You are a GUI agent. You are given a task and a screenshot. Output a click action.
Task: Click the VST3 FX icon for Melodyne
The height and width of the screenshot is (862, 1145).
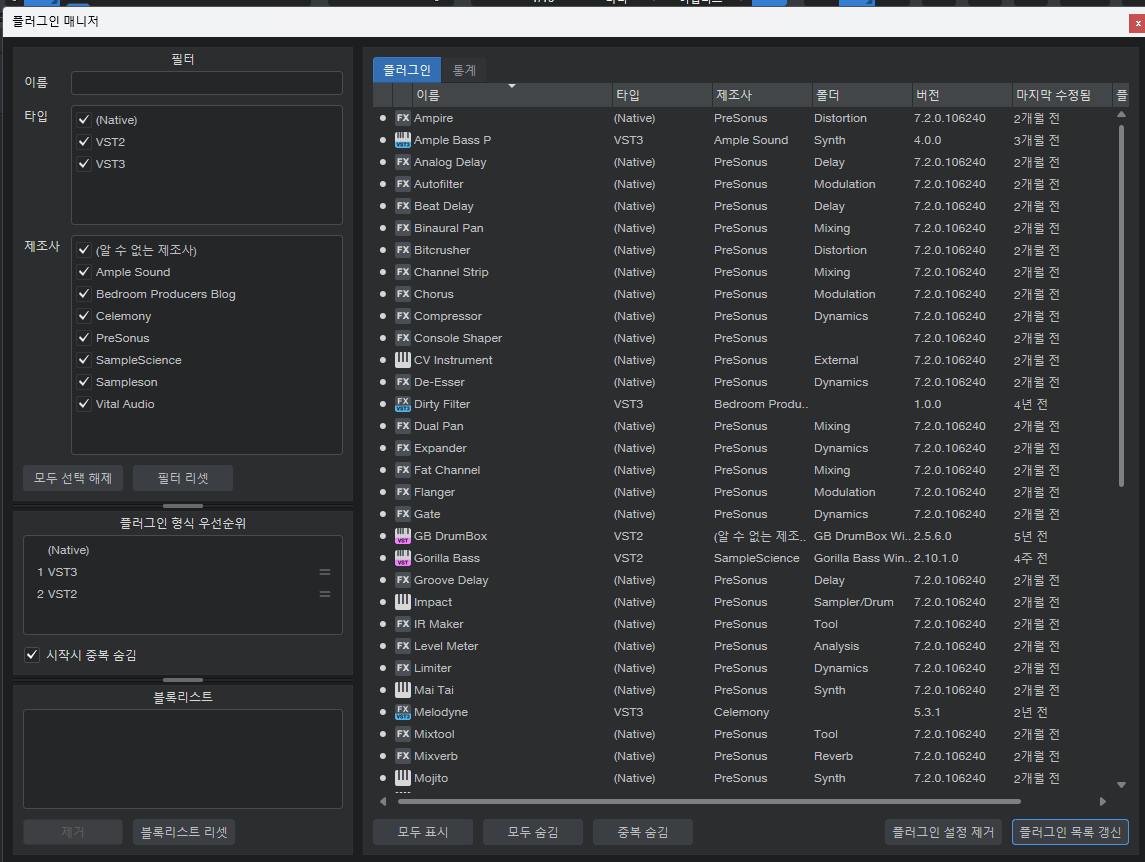pyautogui.click(x=402, y=712)
